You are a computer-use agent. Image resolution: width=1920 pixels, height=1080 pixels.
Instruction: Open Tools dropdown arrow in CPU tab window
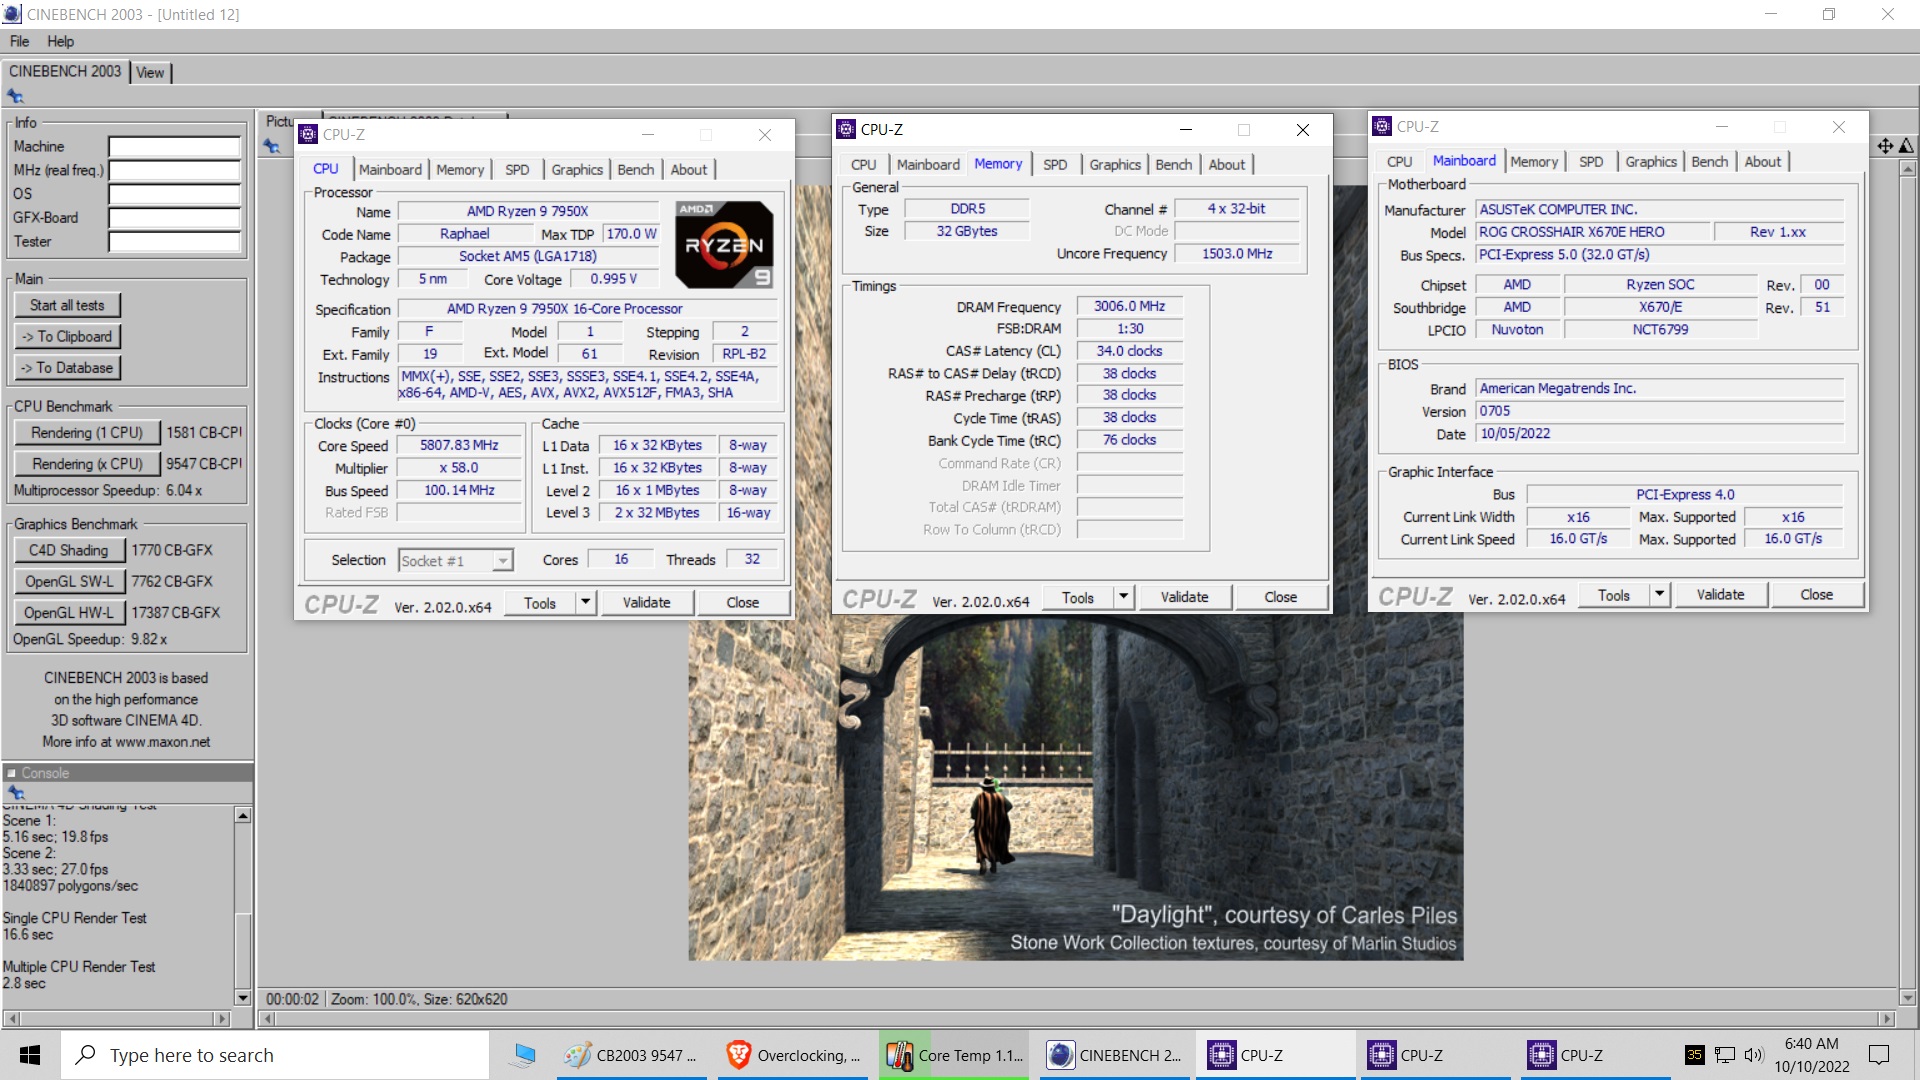(586, 602)
